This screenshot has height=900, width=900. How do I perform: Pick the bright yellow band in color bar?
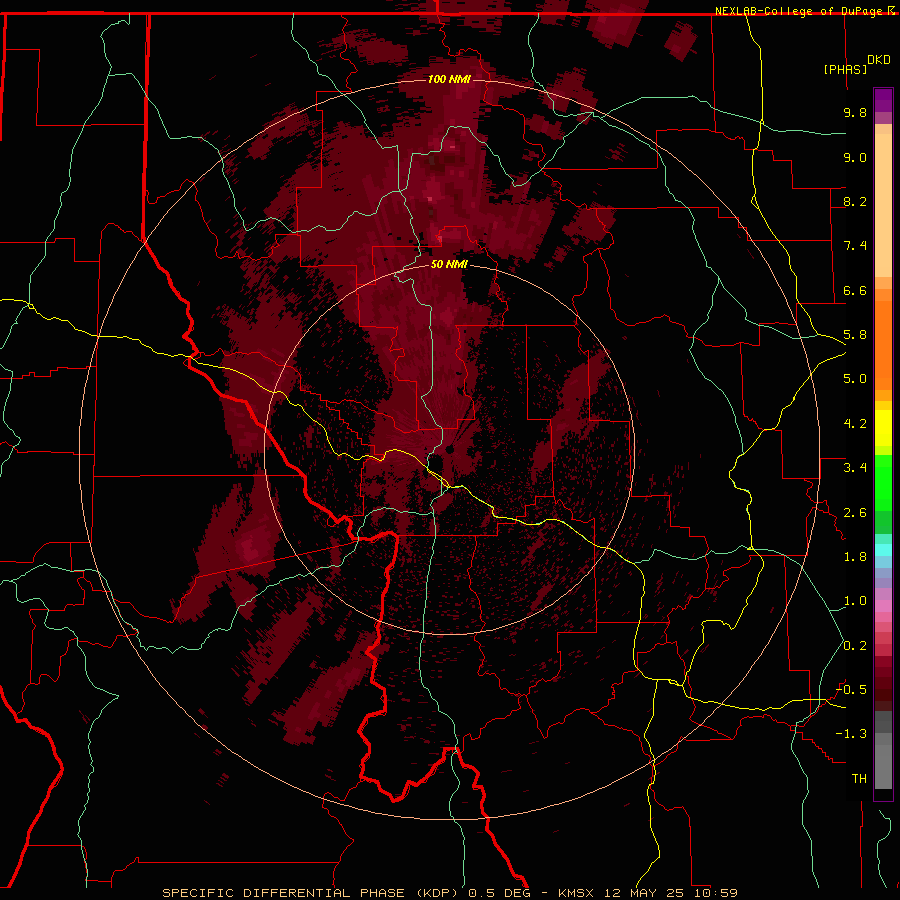[x=883, y=428]
